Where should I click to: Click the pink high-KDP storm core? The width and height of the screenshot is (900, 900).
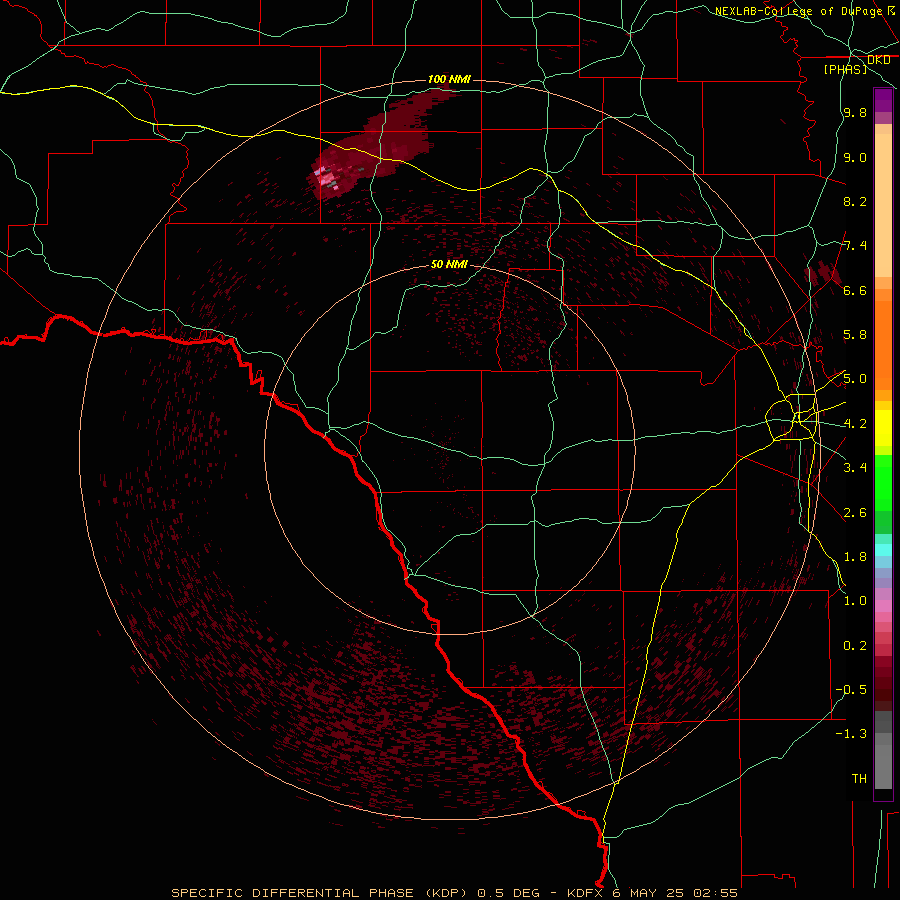coord(328,178)
